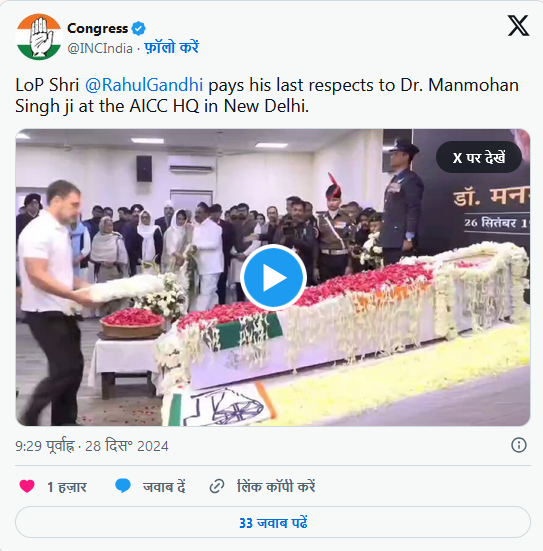Open the Congress account name
This screenshot has height=551, width=543.
click(97, 28)
